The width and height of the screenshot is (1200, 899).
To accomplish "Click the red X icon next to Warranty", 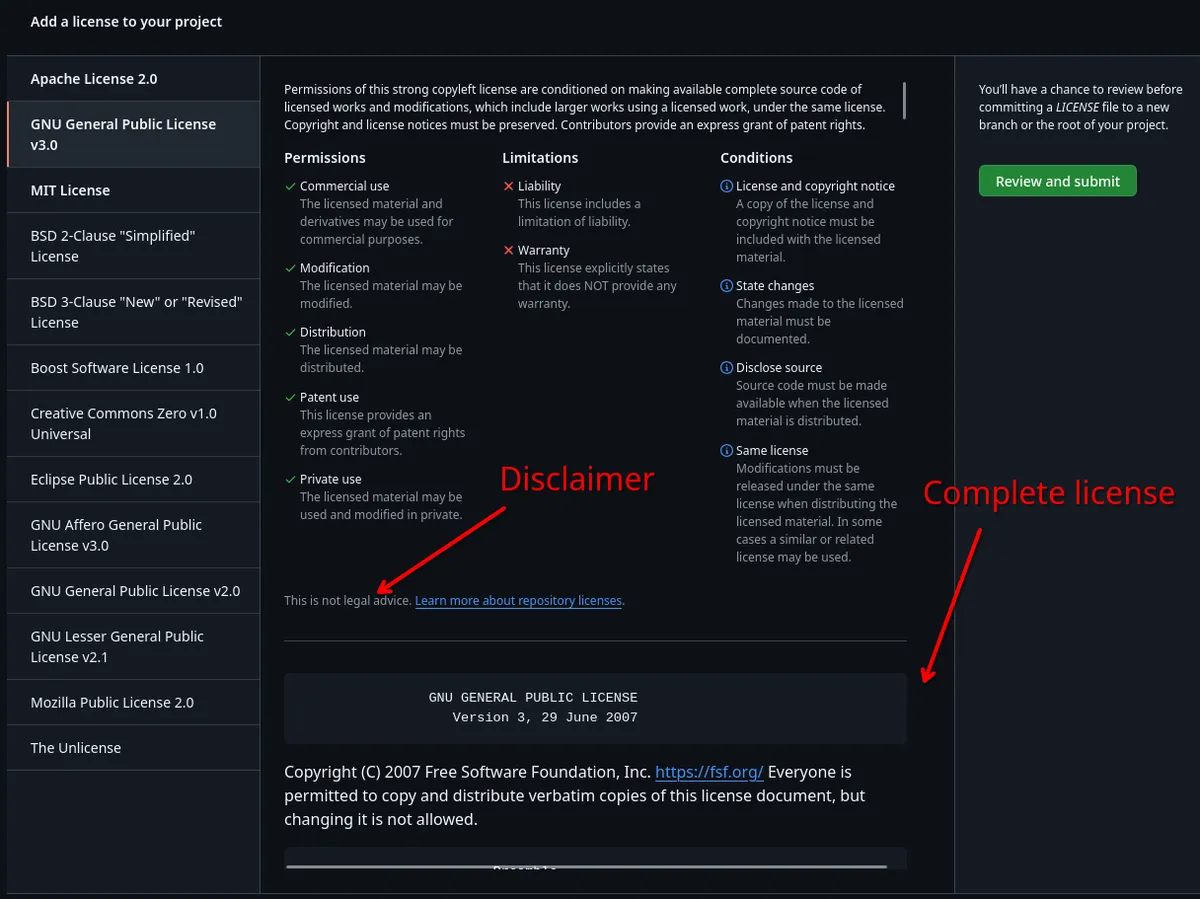I will coord(508,250).
